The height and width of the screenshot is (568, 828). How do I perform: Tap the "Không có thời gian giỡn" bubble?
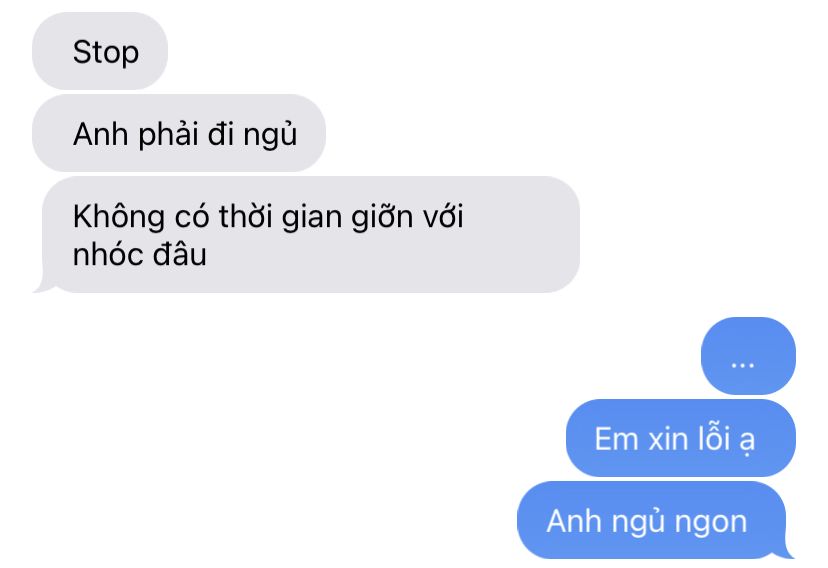click(x=310, y=234)
